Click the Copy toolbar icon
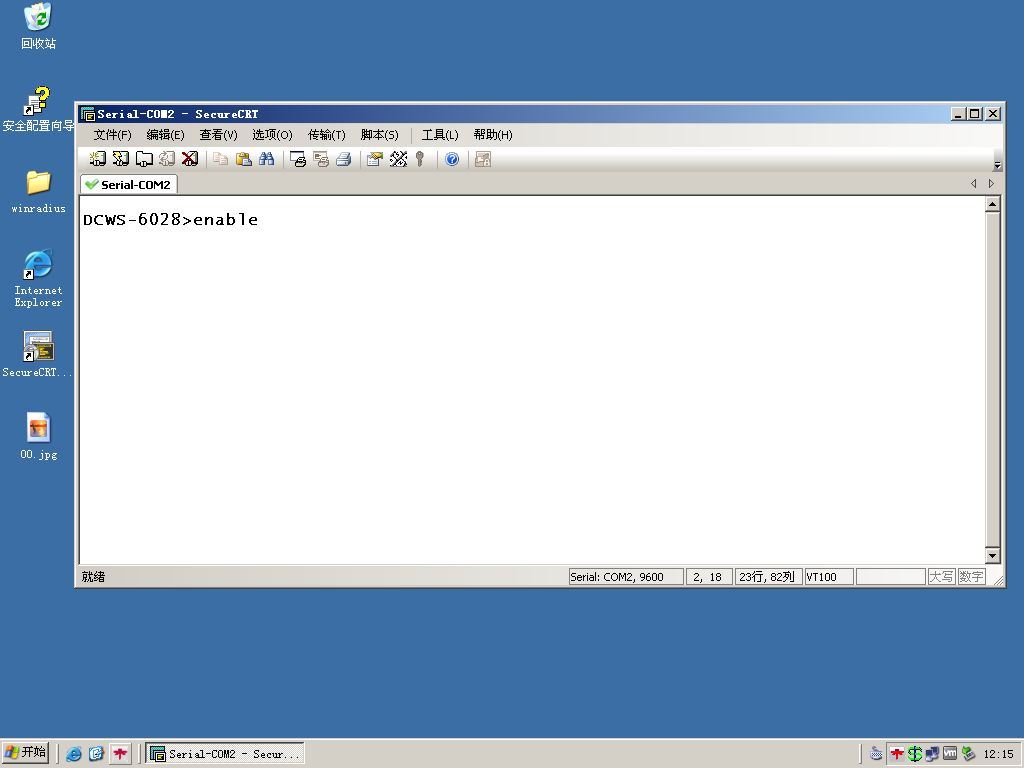The image size is (1024, 768). 221,159
